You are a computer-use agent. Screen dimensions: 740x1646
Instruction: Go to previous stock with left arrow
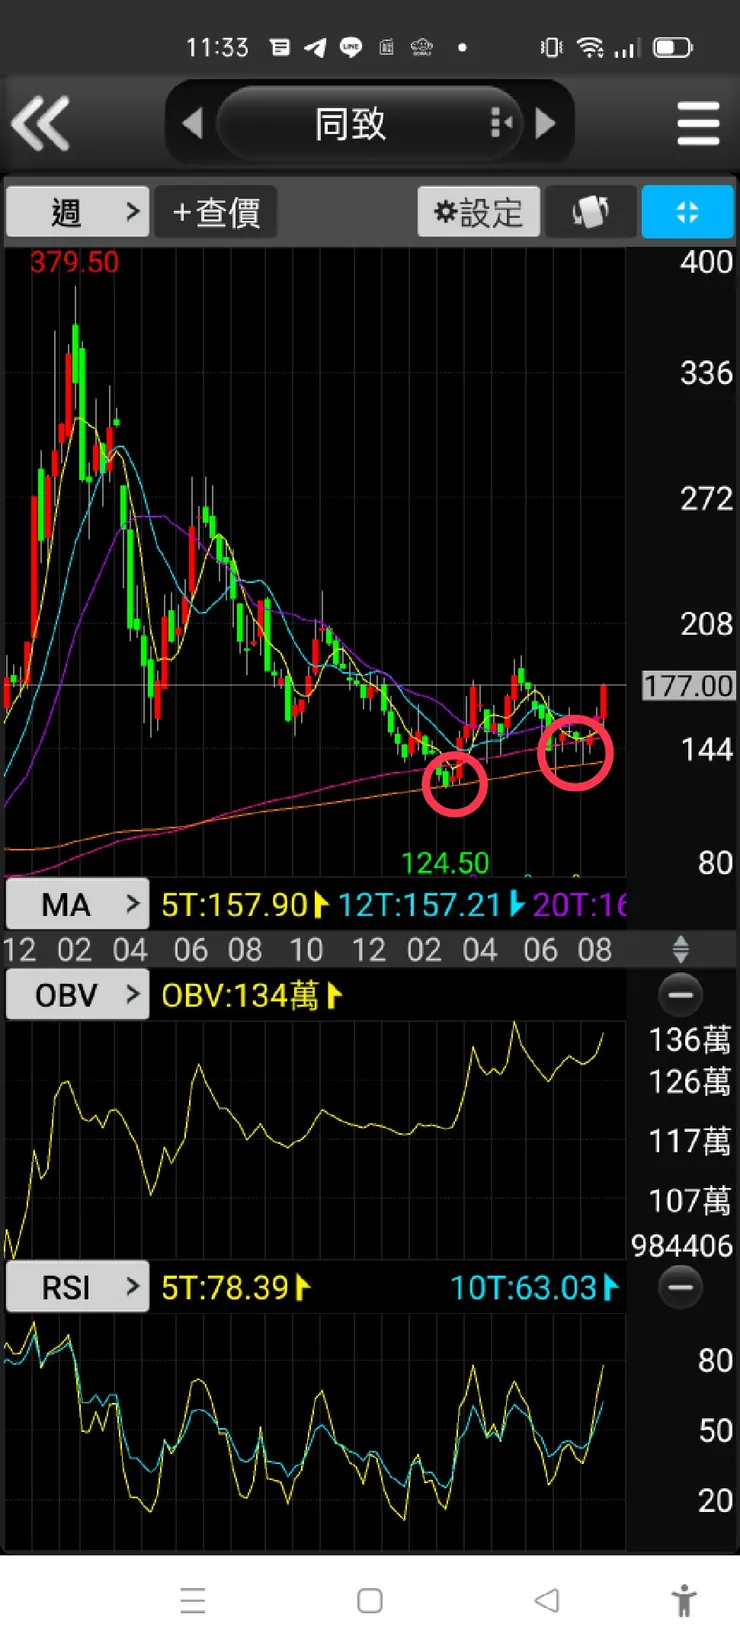tap(192, 124)
